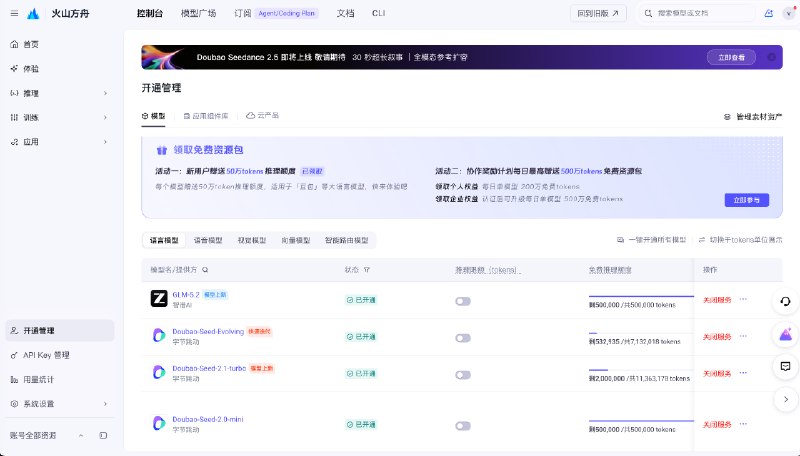Click the gift icon beside 领取免费资源包
Viewport: 800px width, 456px height.
(162, 150)
